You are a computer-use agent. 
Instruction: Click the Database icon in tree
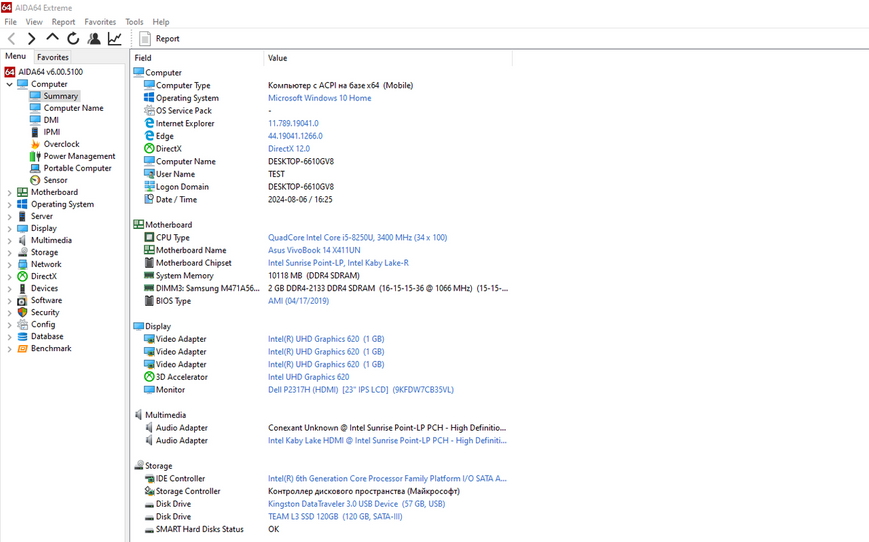[22, 336]
